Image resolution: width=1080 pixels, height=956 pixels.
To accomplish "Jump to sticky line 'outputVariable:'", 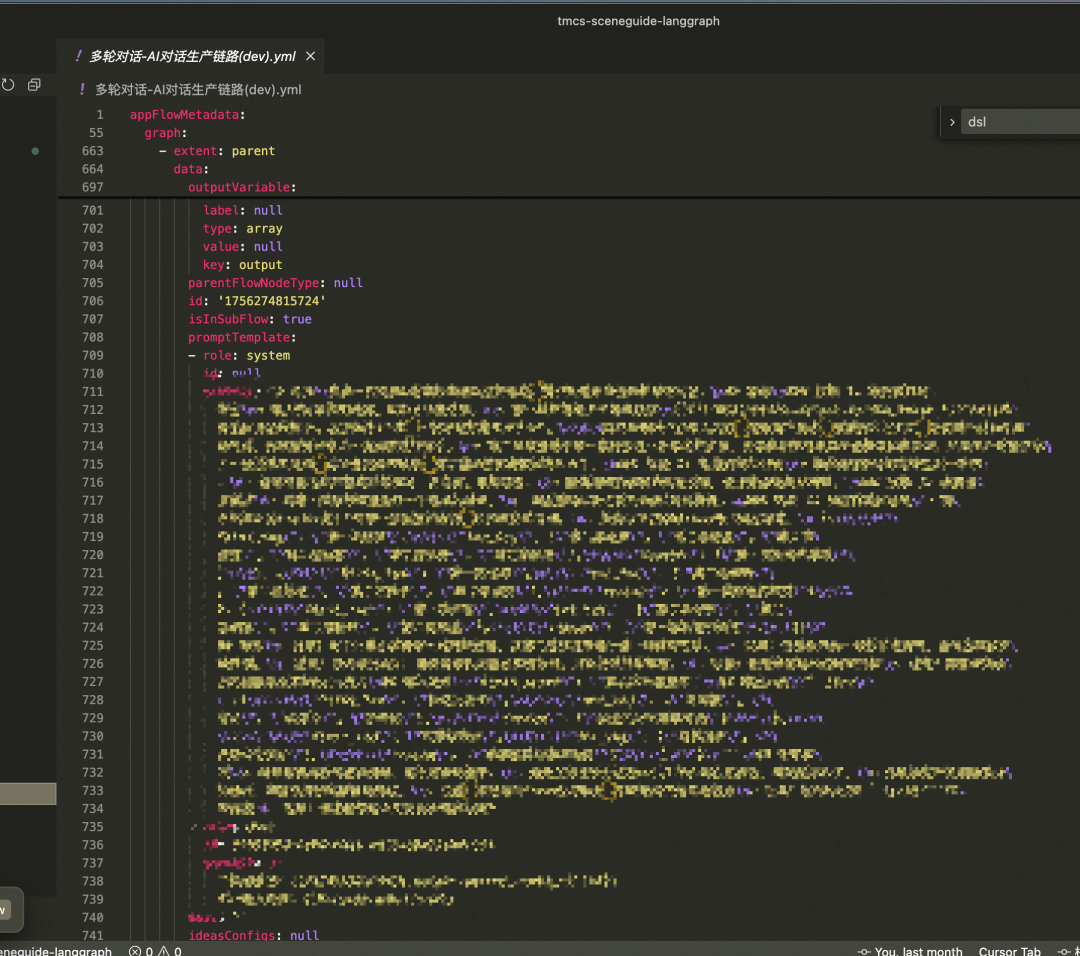I will pyautogui.click(x=242, y=187).
